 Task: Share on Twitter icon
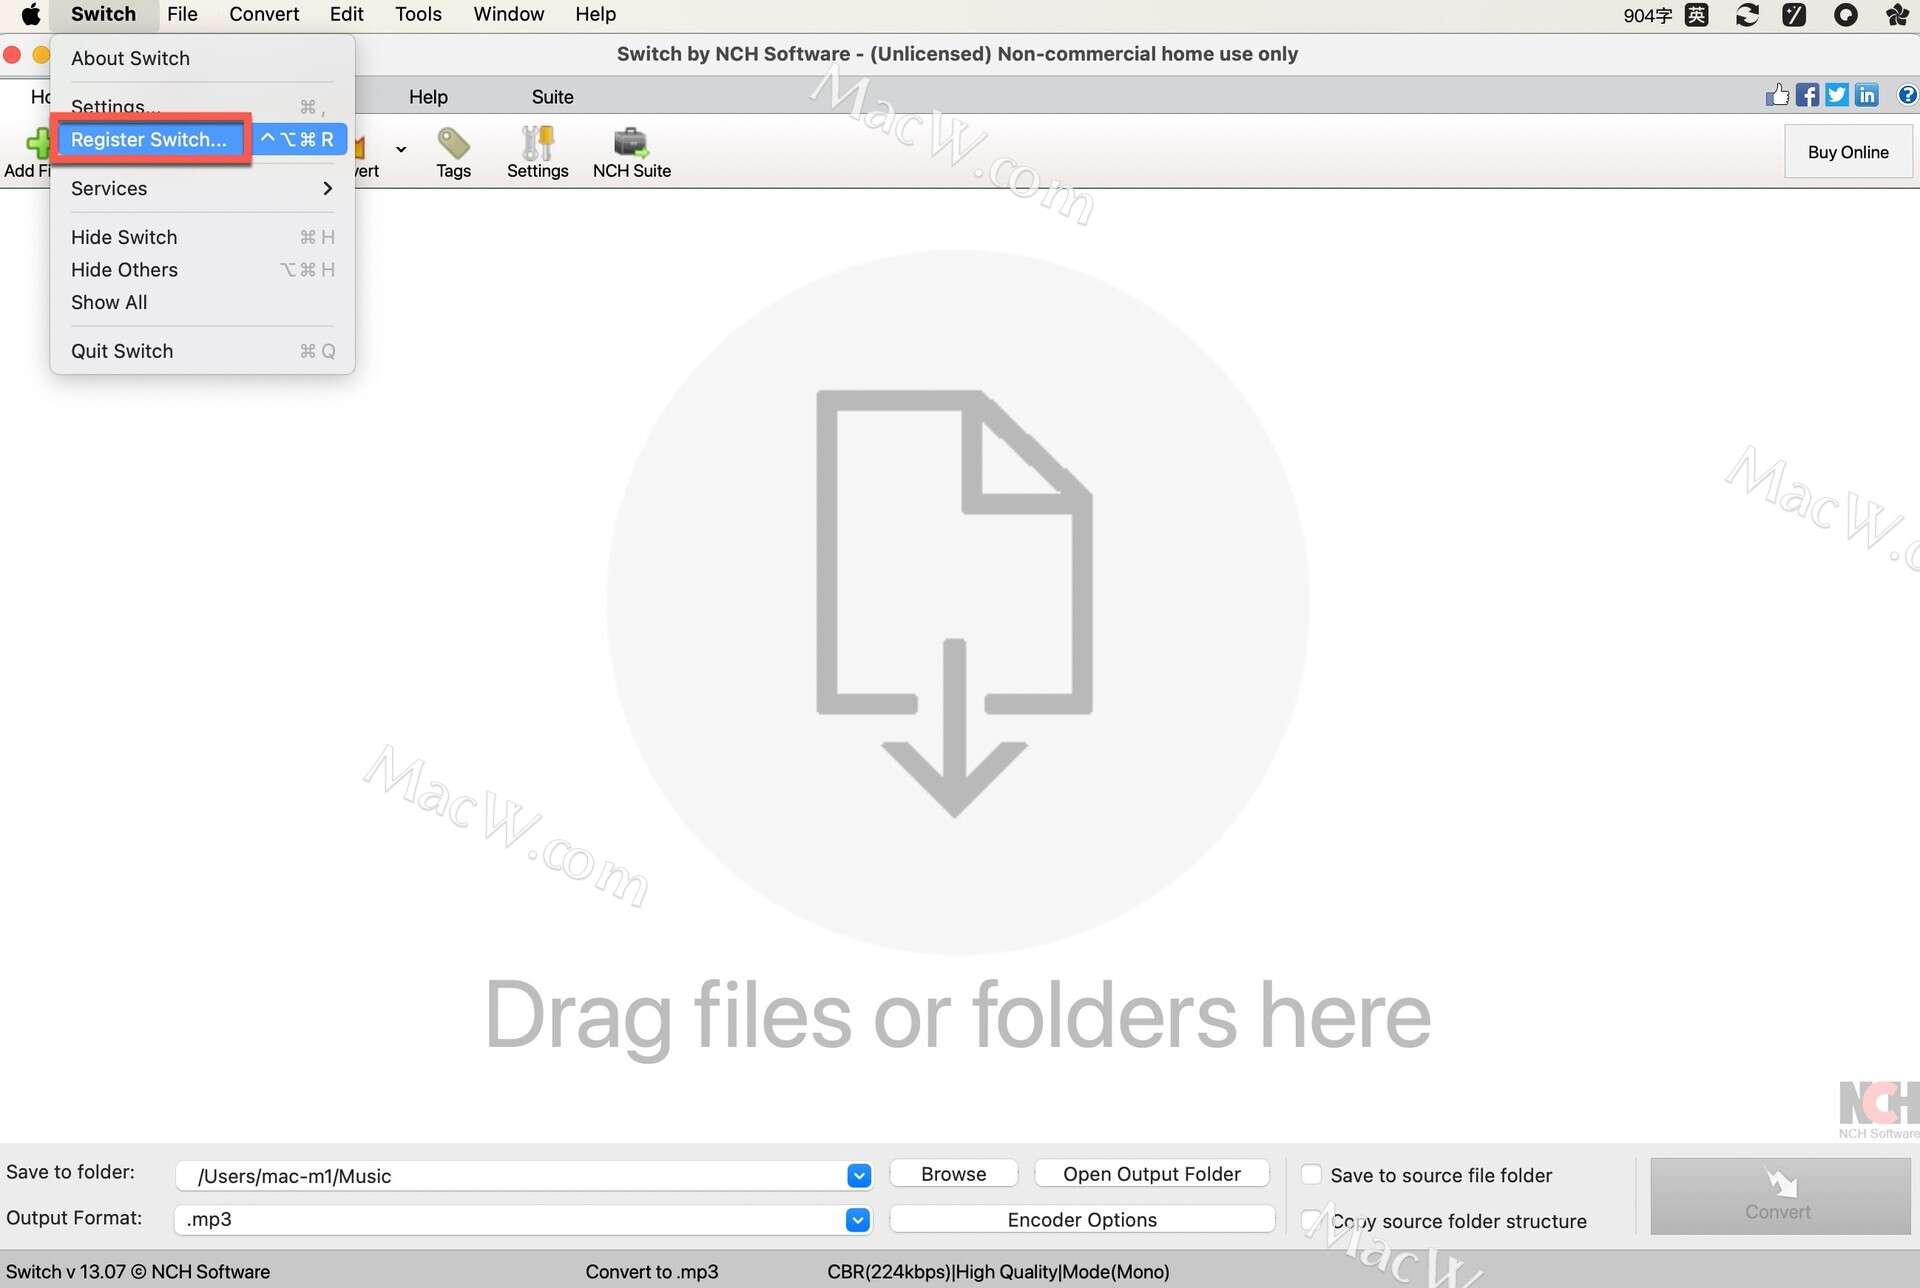[1837, 95]
